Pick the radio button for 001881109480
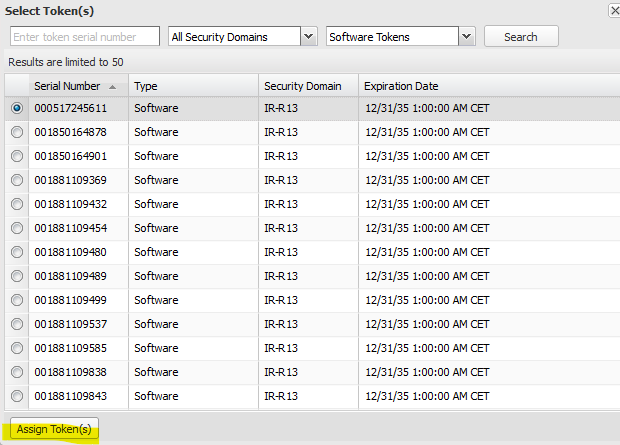 click(17, 252)
